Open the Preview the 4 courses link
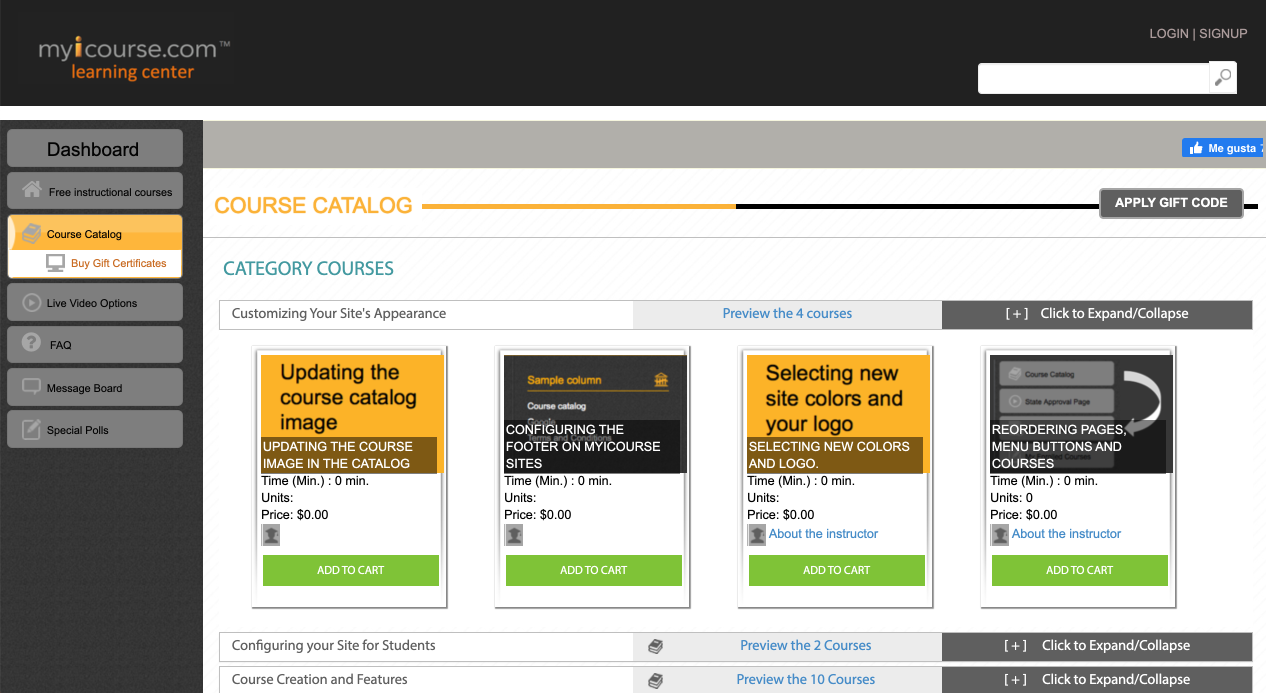Screen dimensions: 1266x693 787,313
